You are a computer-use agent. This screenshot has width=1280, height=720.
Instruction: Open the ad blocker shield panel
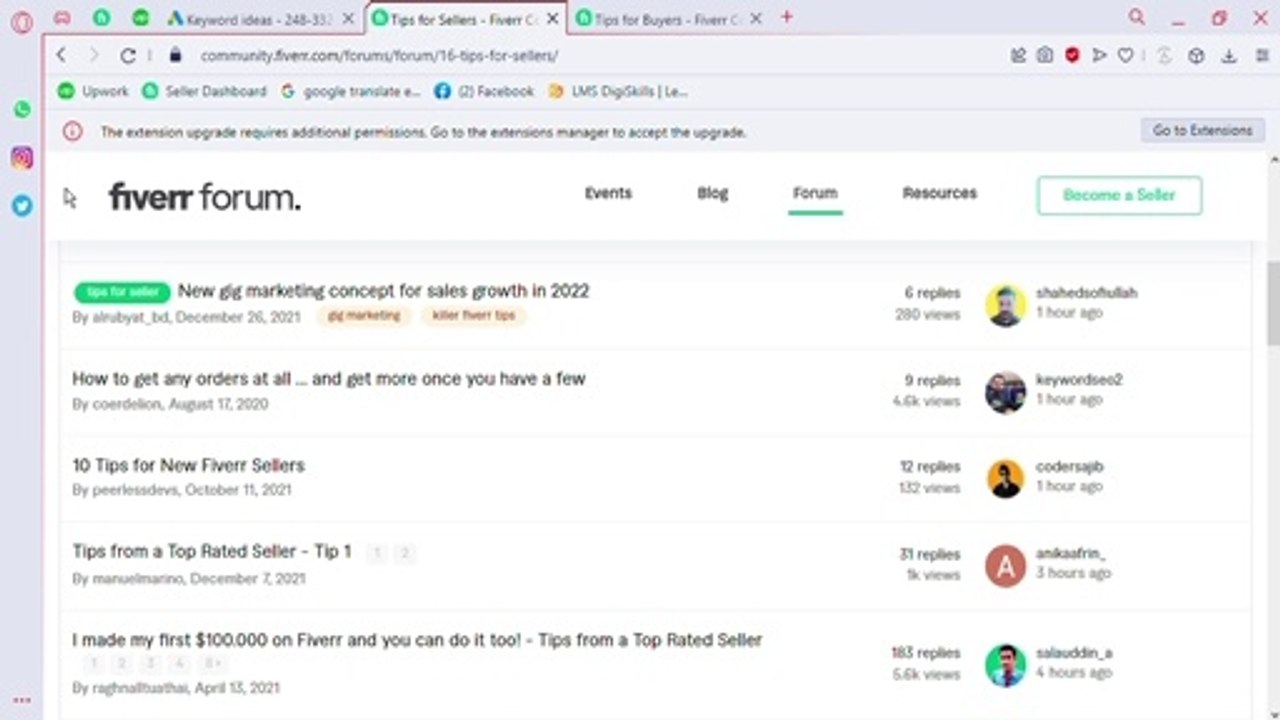pyautogui.click(x=1072, y=56)
